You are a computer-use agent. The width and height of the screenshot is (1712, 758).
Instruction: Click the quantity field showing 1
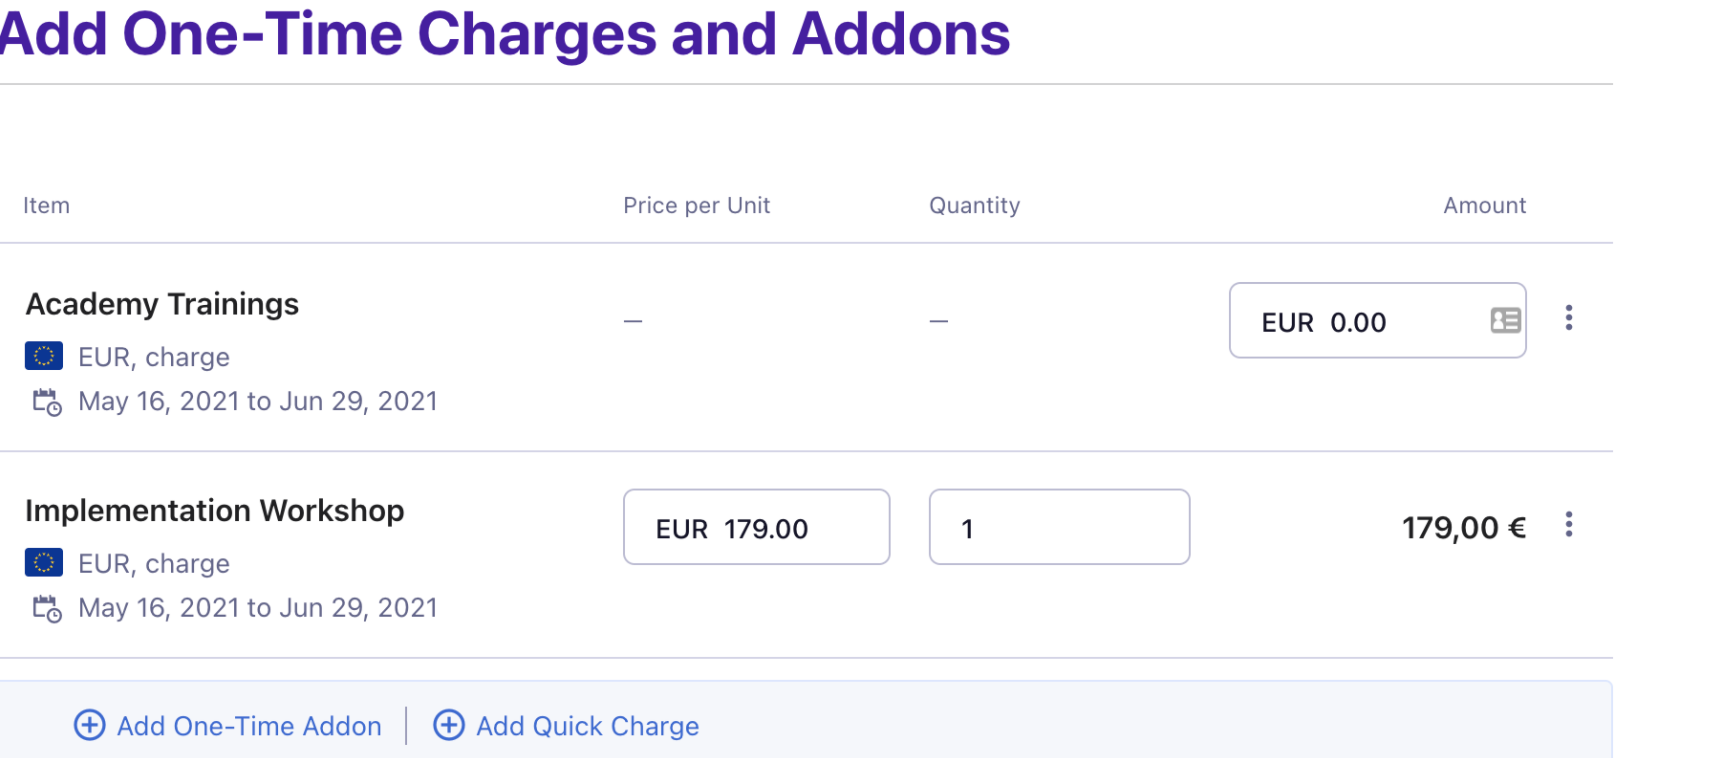[1059, 527]
